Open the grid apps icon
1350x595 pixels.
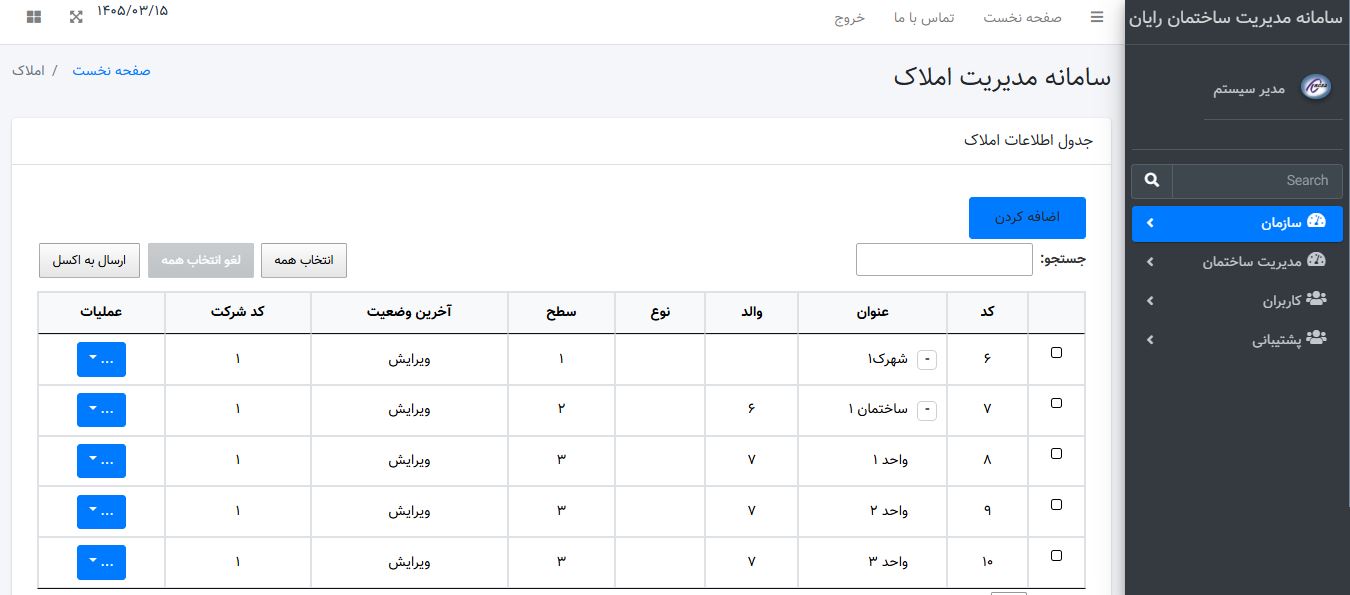tap(34, 17)
